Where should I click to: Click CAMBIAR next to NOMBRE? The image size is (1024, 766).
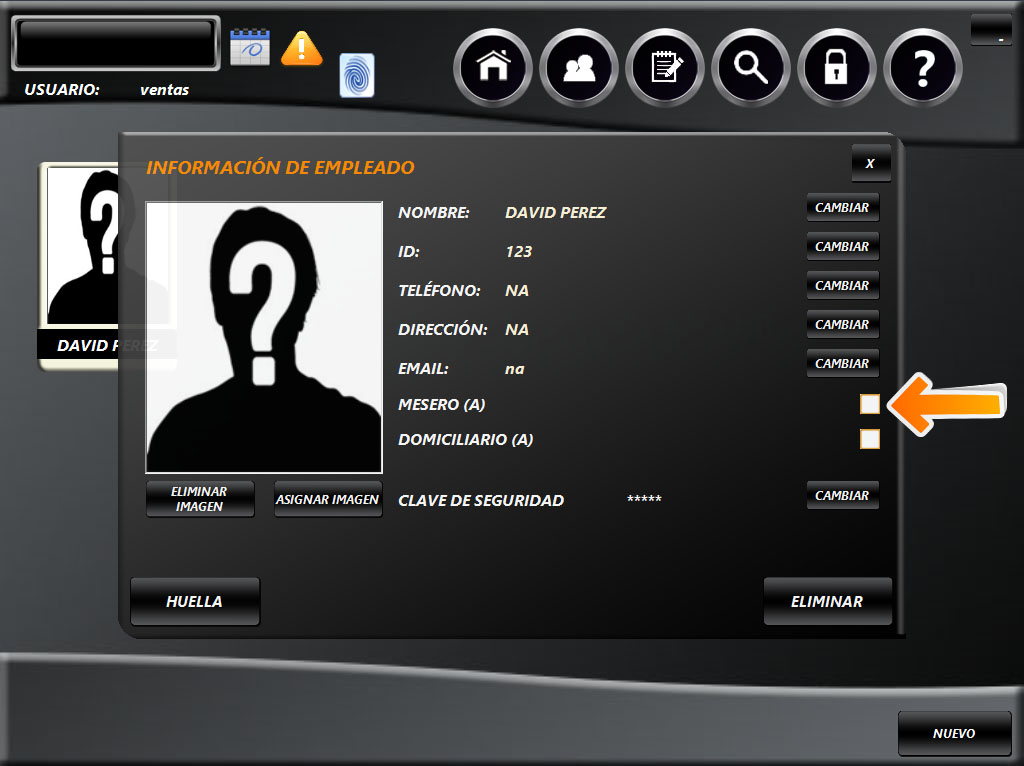[842, 208]
